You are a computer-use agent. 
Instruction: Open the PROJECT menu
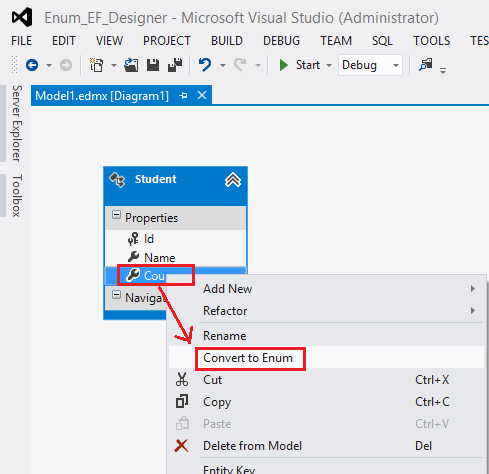(167, 41)
